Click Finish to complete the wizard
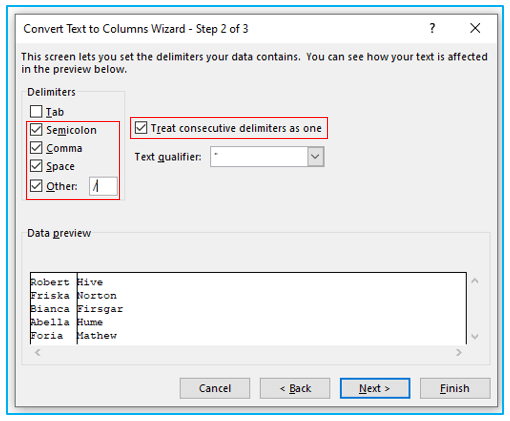510x421 pixels. [x=455, y=388]
